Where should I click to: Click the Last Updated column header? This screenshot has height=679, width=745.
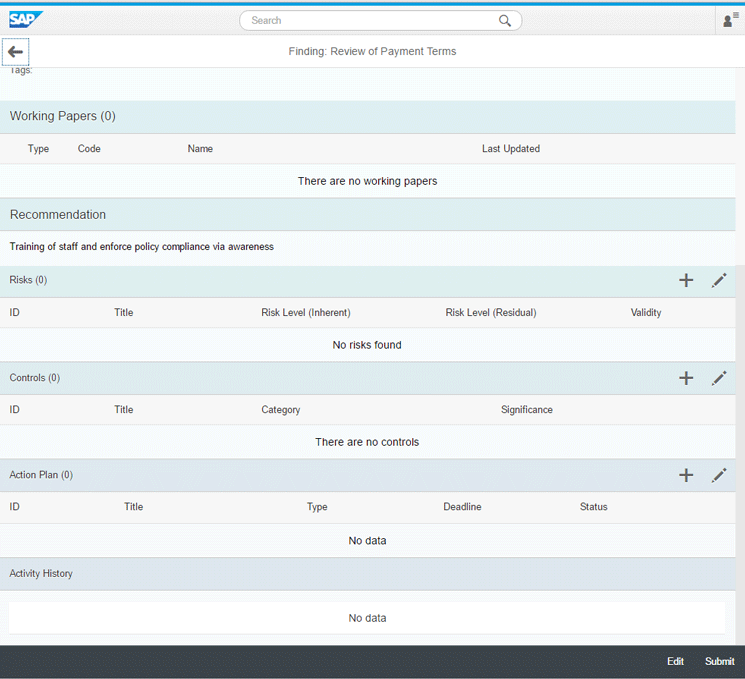click(x=511, y=149)
